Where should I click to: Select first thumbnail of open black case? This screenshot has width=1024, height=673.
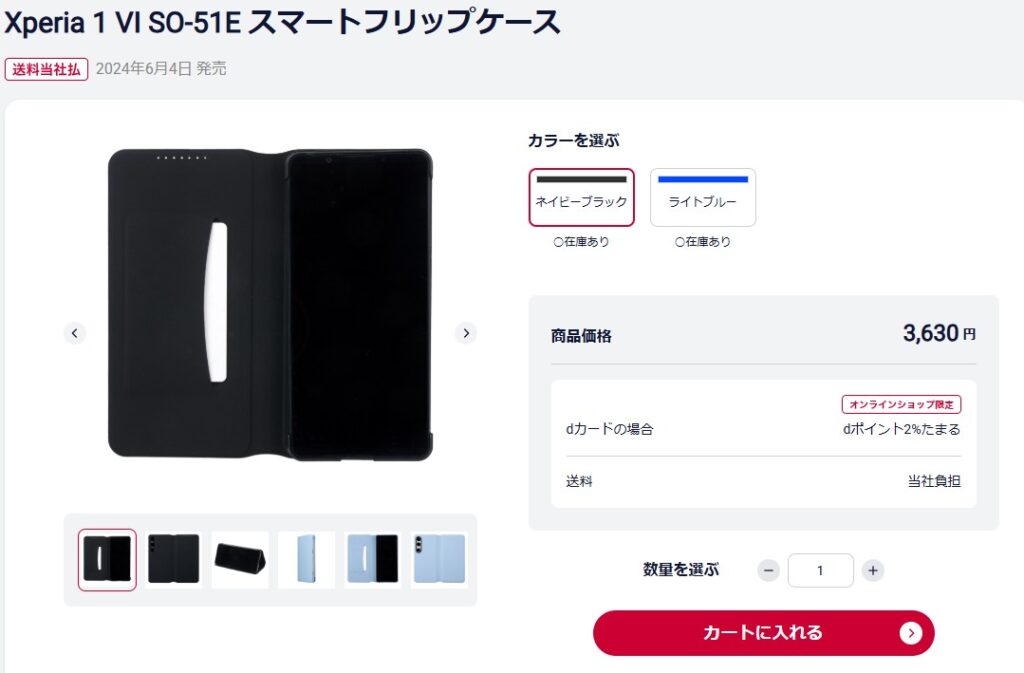(107, 559)
